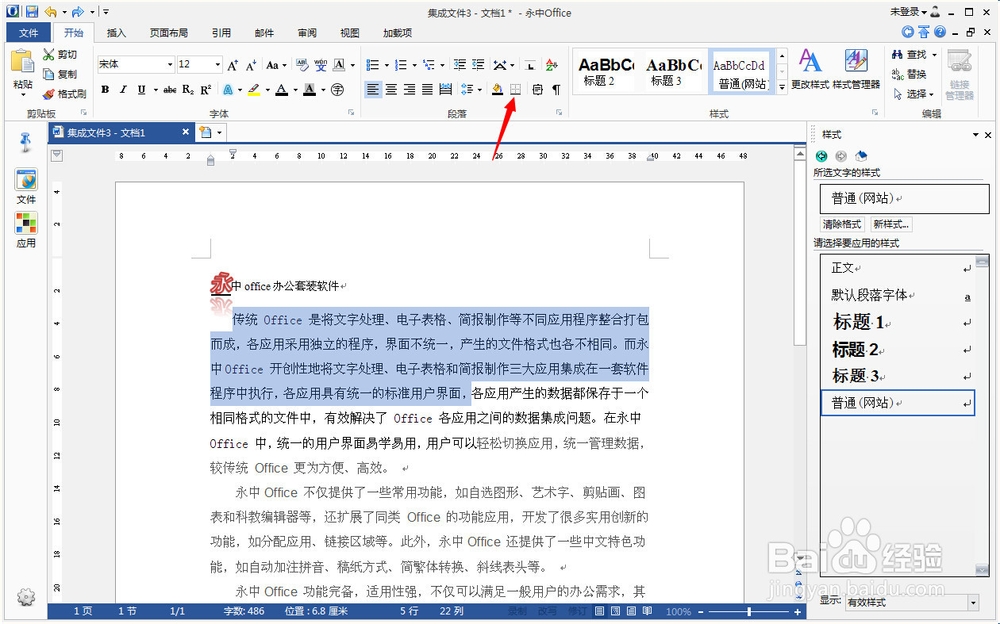Align paragraph left

coord(372,89)
